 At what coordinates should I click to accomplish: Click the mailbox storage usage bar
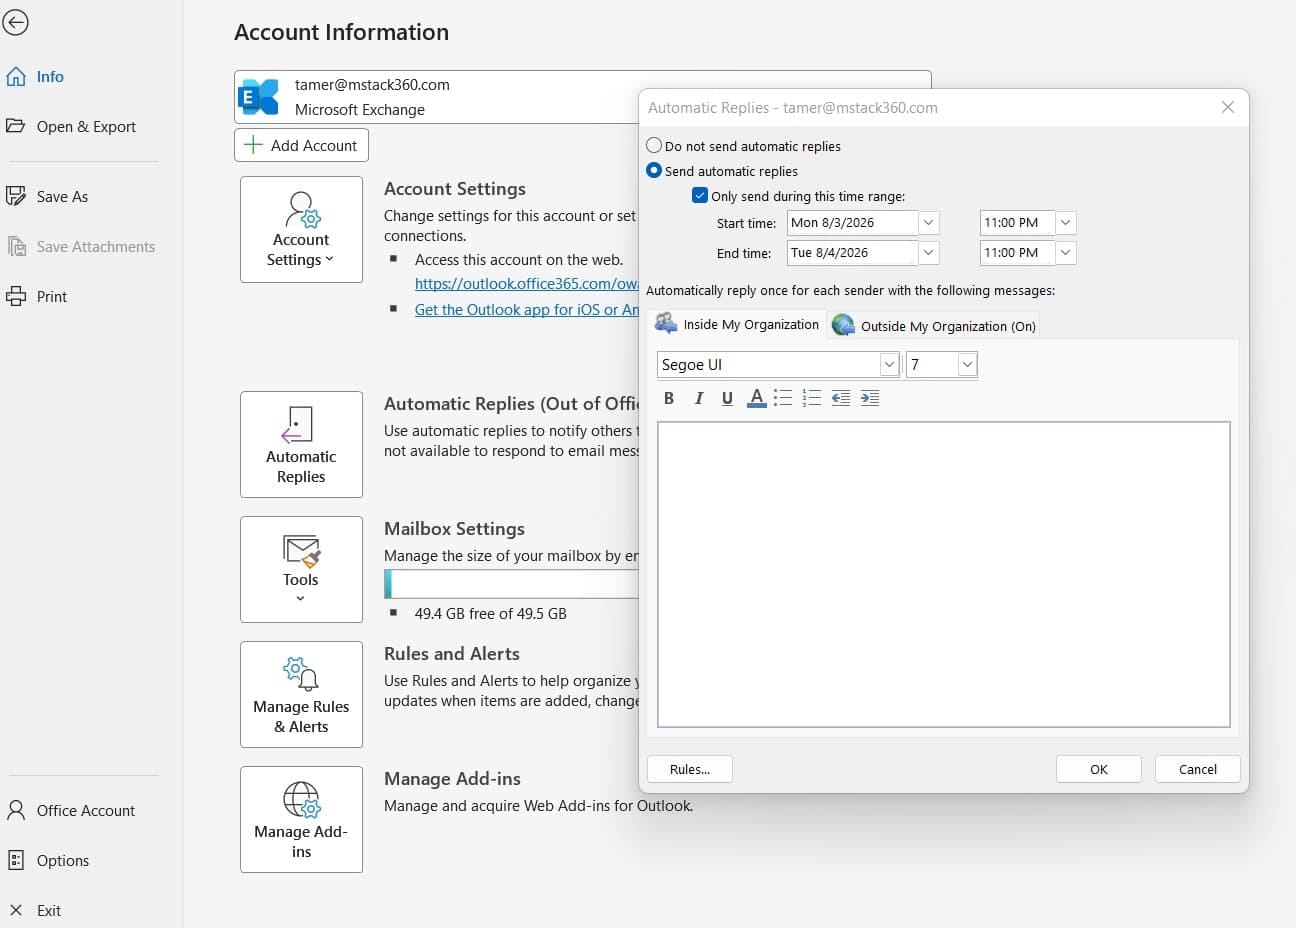coord(511,584)
